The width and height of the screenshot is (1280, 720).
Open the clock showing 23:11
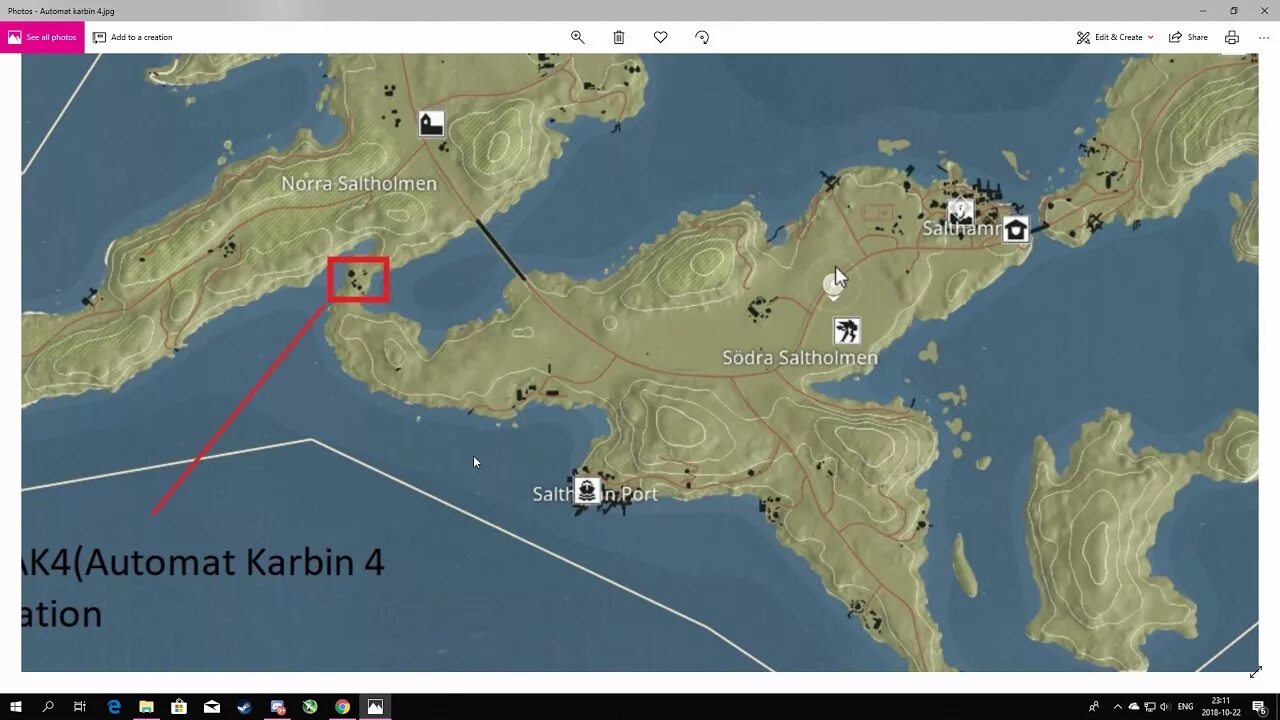[1221, 707]
